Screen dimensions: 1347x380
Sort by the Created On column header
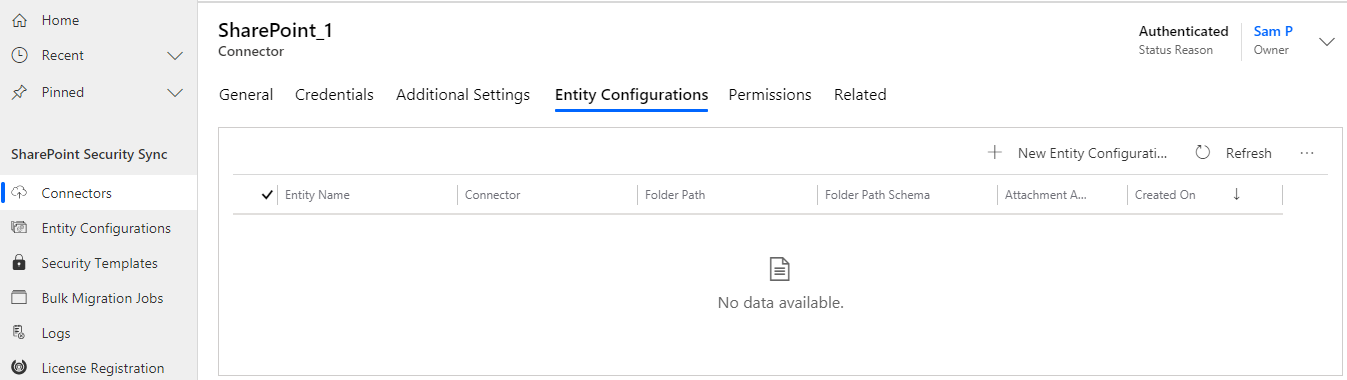pos(1165,195)
